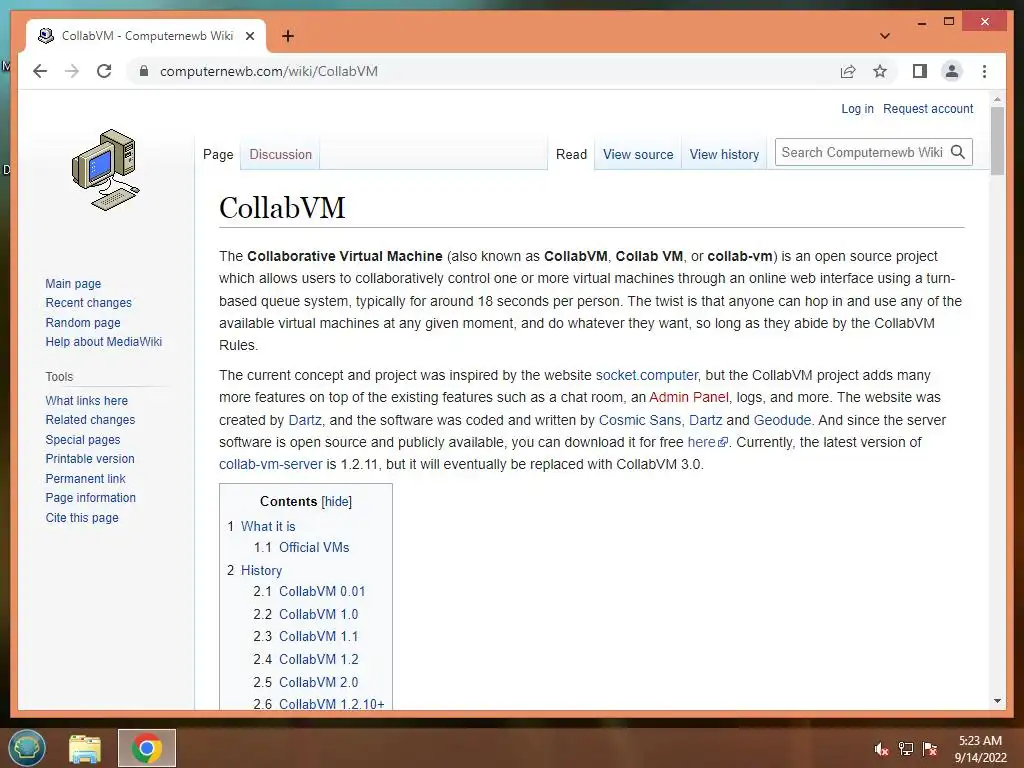Click Printable version link
The width and height of the screenshot is (1024, 768).
(x=89, y=458)
